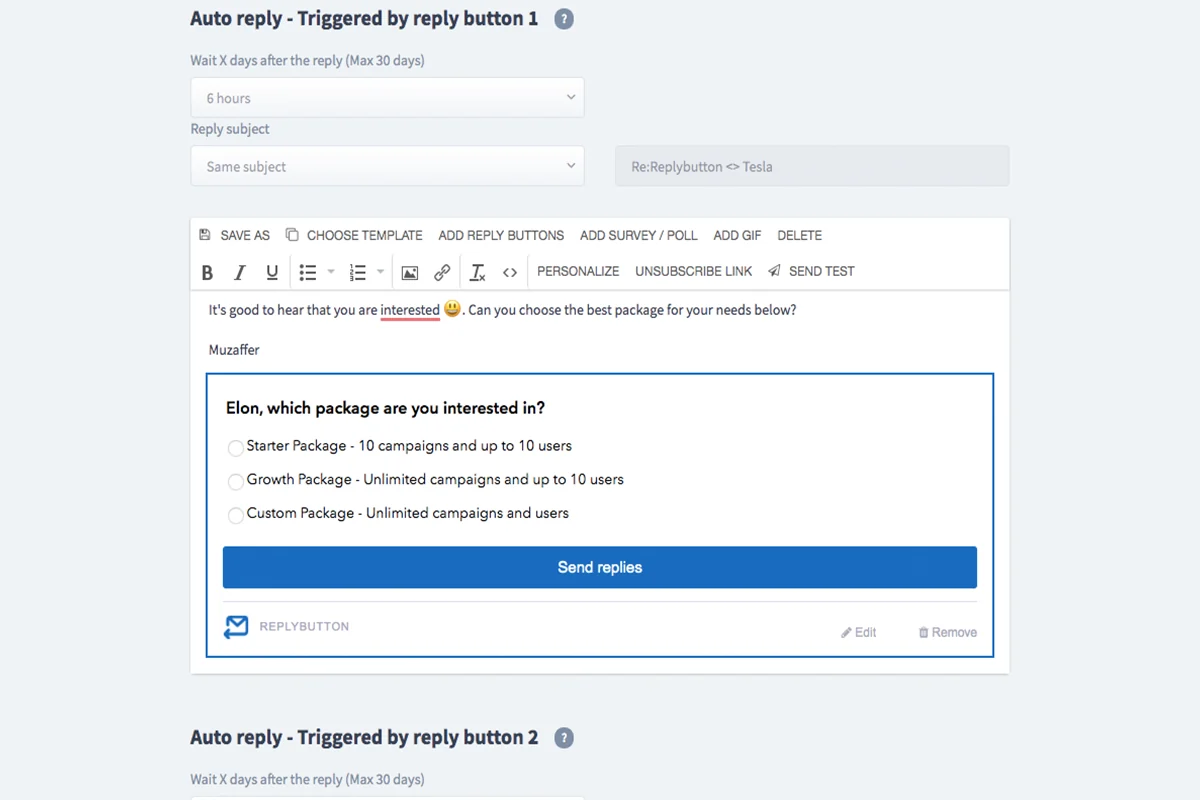Click the paper plane SEND TEST icon

[x=774, y=271]
